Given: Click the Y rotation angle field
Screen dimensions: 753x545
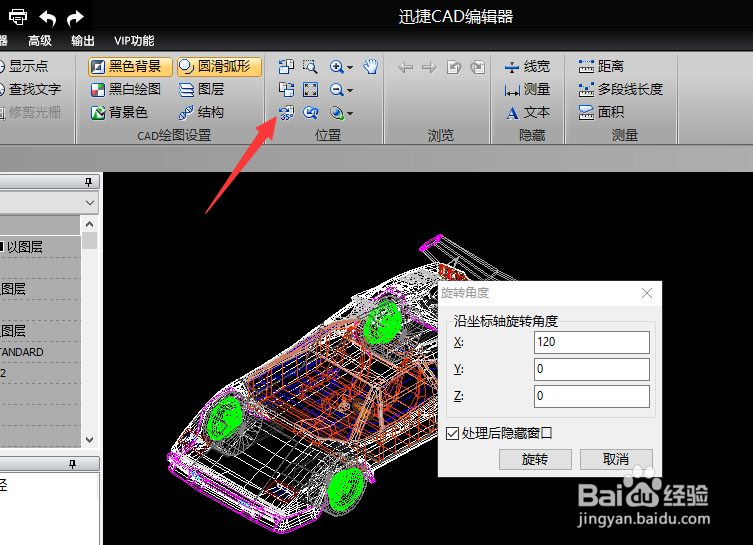Looking at the screenshot, I should [x=592, y=369].
